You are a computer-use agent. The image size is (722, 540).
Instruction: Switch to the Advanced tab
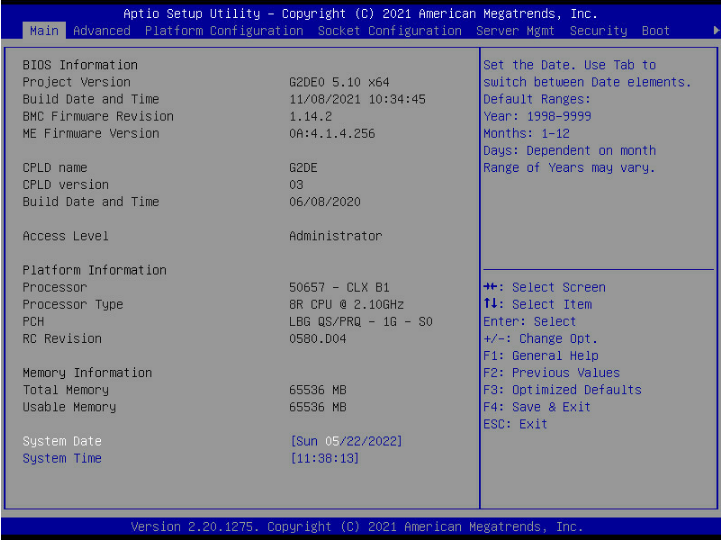[102, 31]
